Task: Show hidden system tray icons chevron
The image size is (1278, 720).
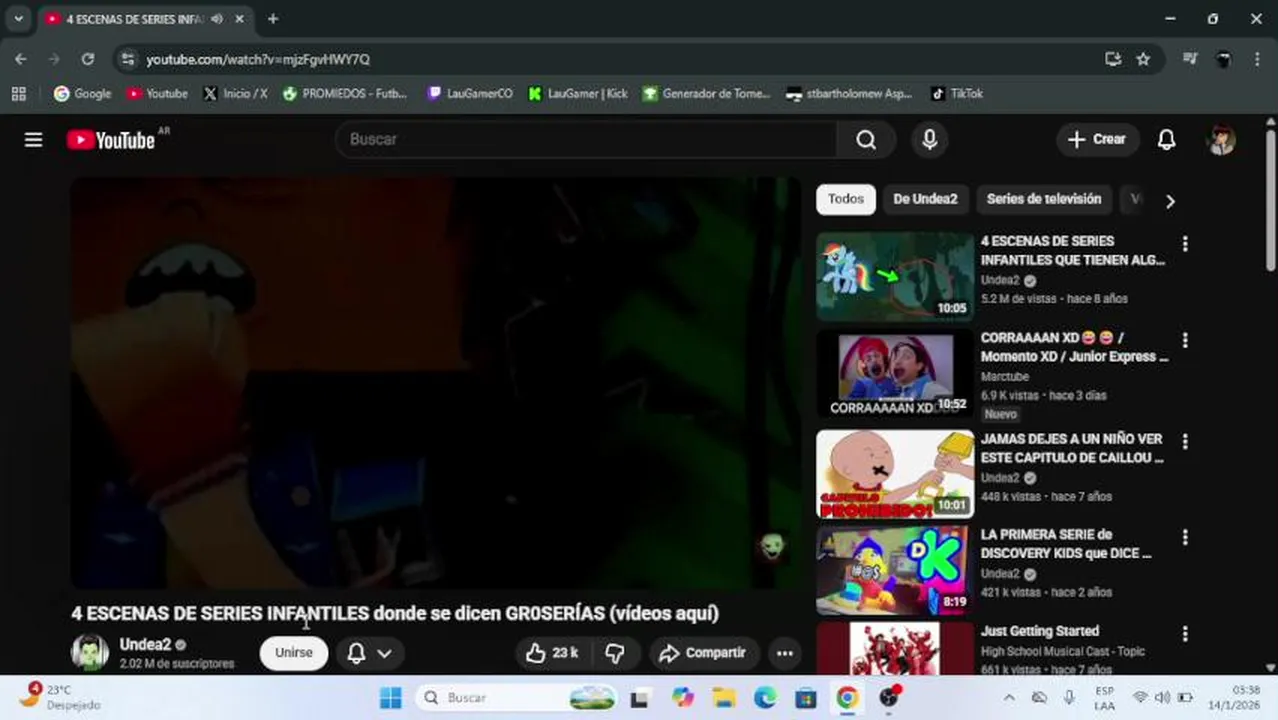Action: click(x=1009, y=698)
